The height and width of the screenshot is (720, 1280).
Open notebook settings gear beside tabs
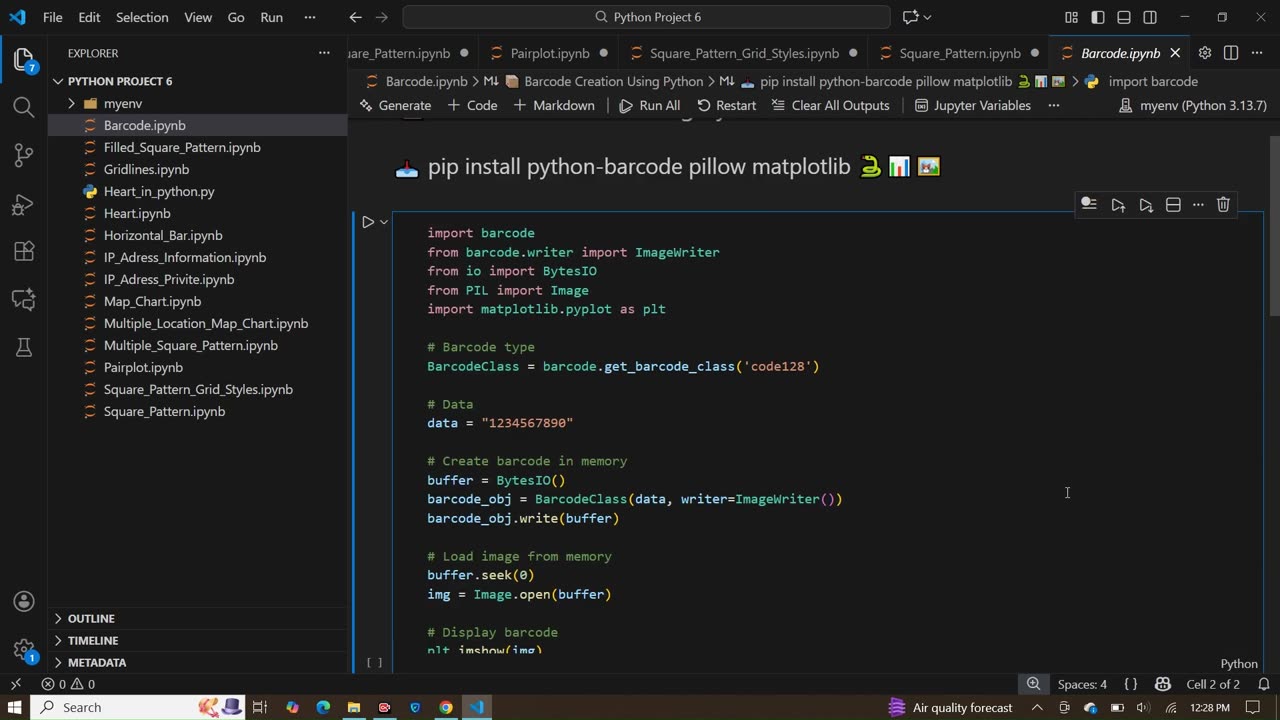pos(1205,53)
